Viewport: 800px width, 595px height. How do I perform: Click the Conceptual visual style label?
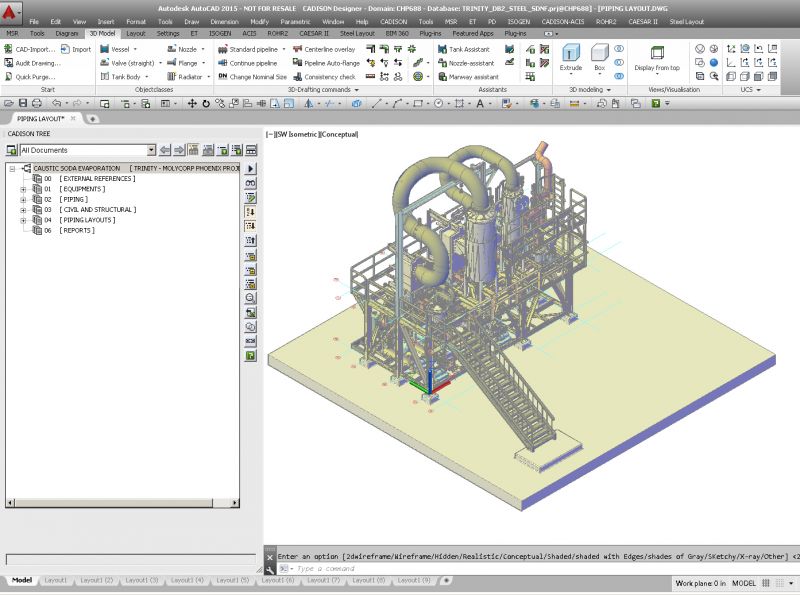[339, 135]
